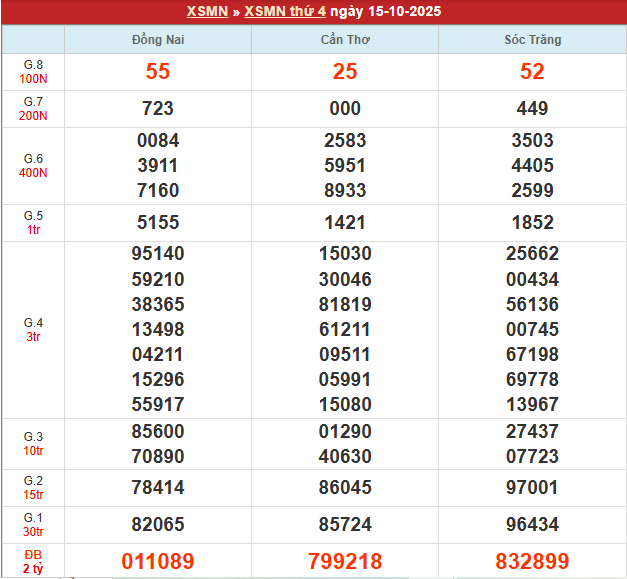This screenshot has height=579, width=627.
Task: Click Đồng Nai G.8 number 55
Action: pos(158,72)
